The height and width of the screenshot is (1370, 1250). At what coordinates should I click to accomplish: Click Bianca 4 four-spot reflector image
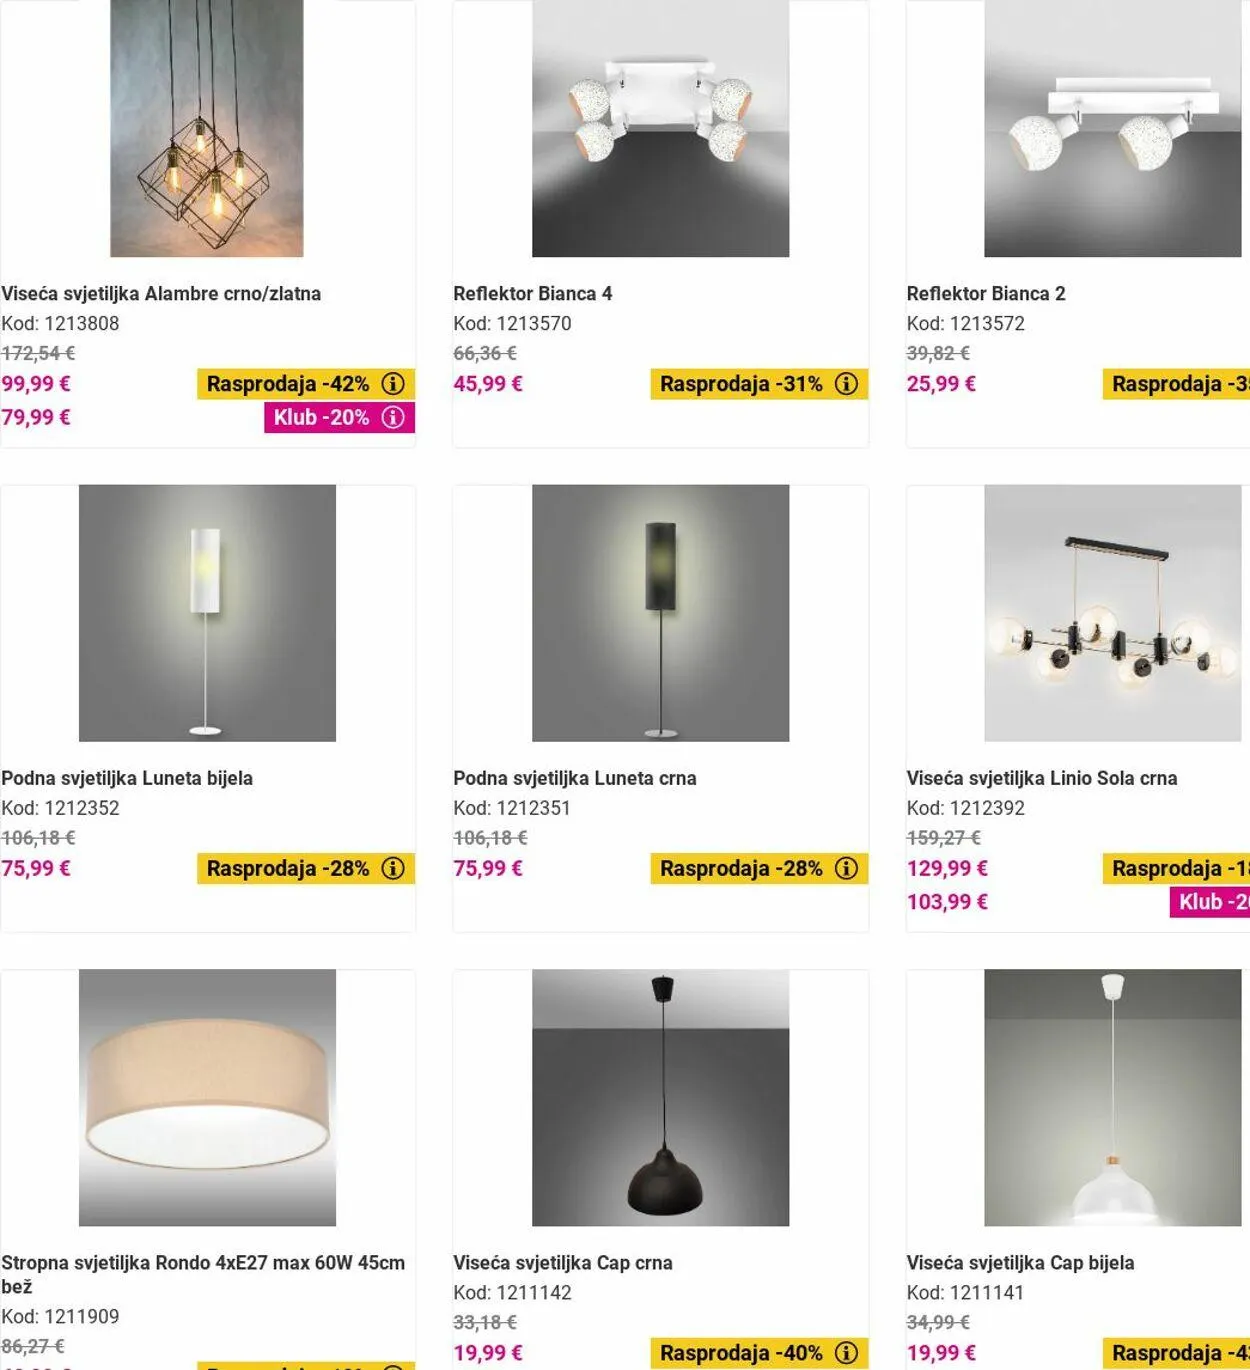point(660,128)
